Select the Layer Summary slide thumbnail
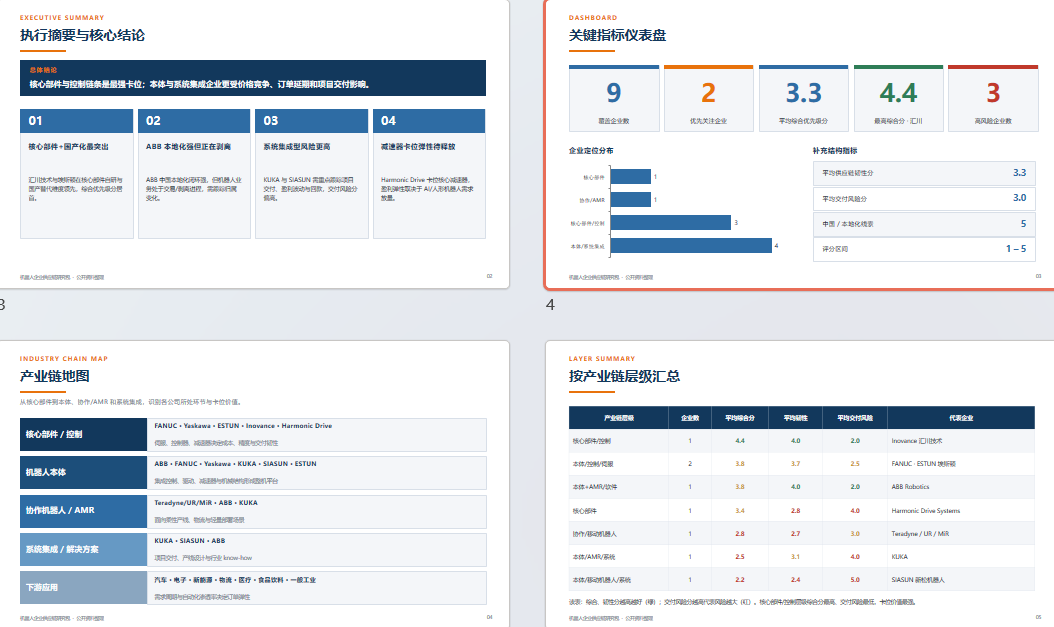Image resolution: width=1054 pixels, height=627 pixels. pos(800,484)
